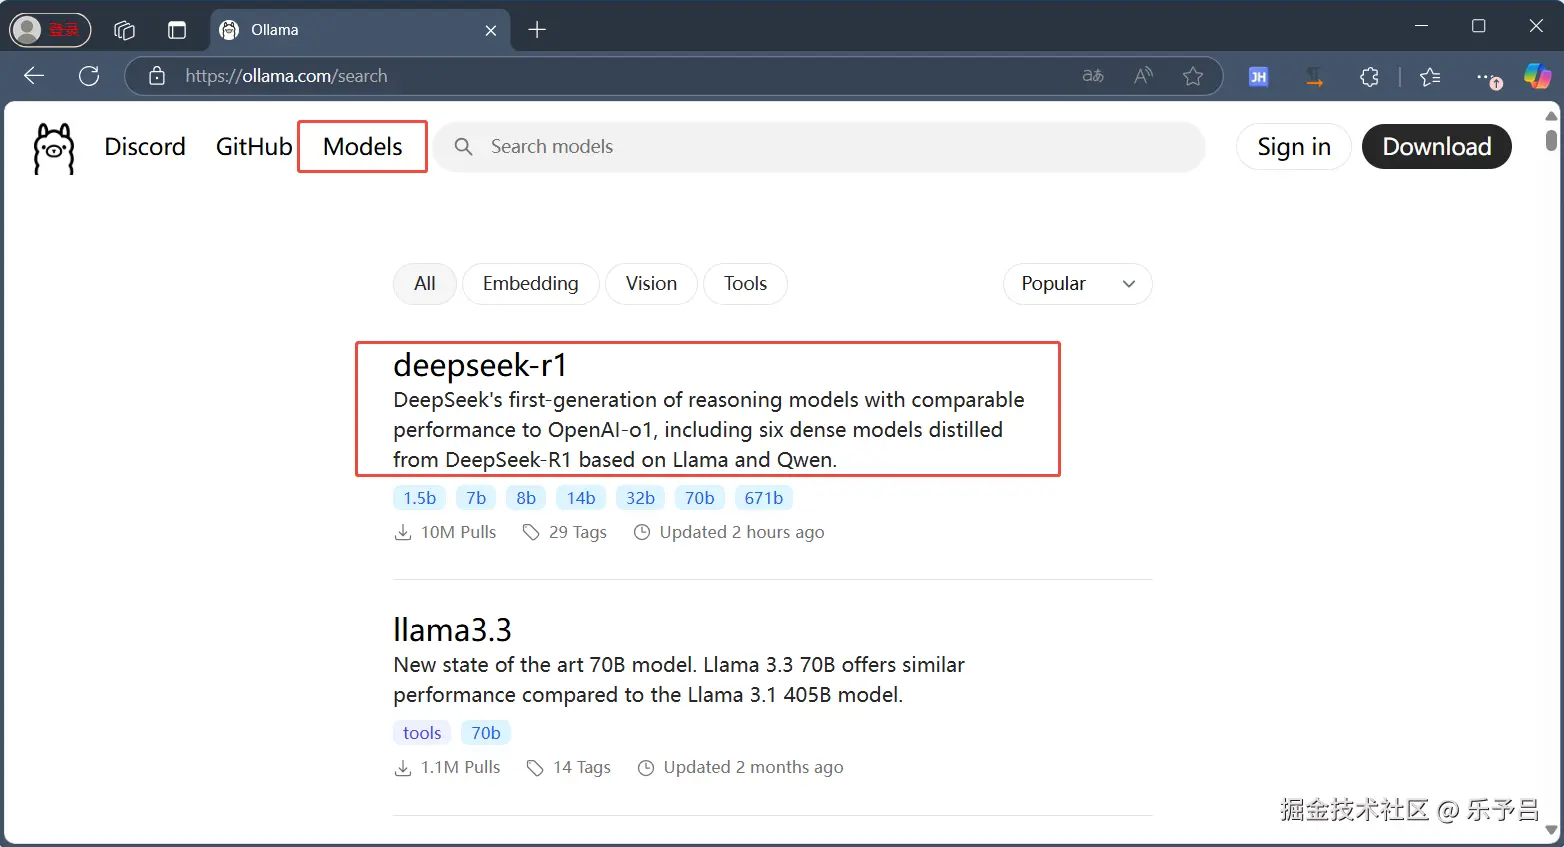Open the favorites list icon
This screenshot has width=1564, height=847.
pos(1430,76)
